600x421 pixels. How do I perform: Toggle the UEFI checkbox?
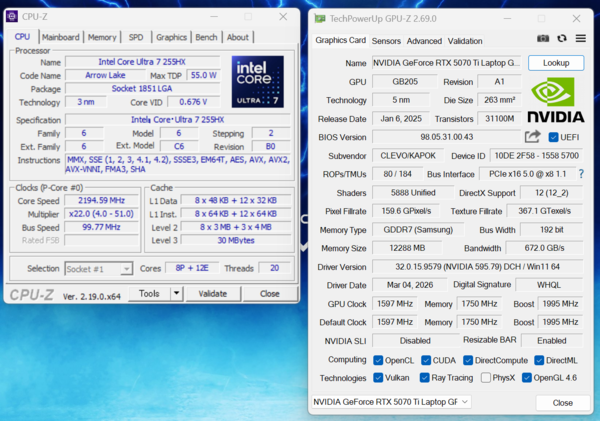coord(551,137)
